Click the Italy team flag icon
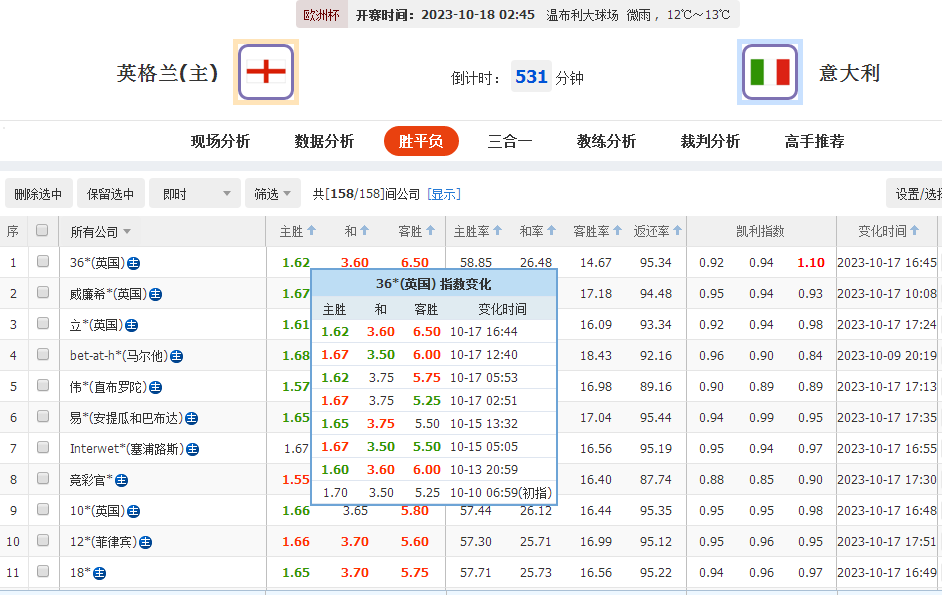 [x=770, y=72]
